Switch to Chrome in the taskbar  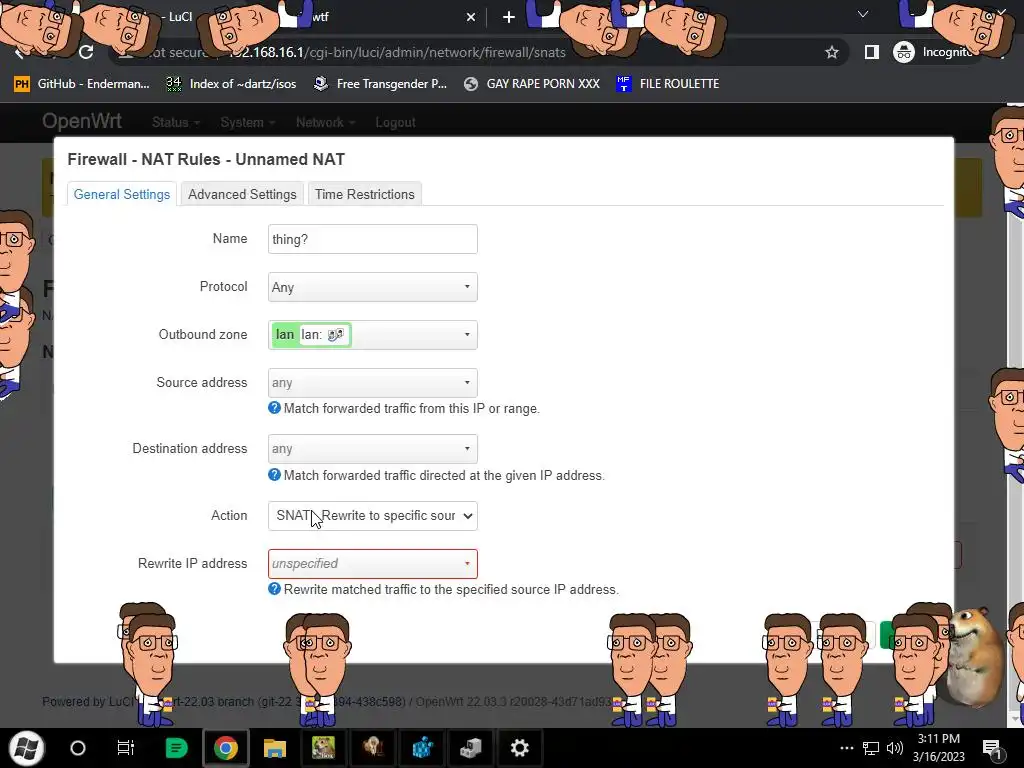coord(225,748)
